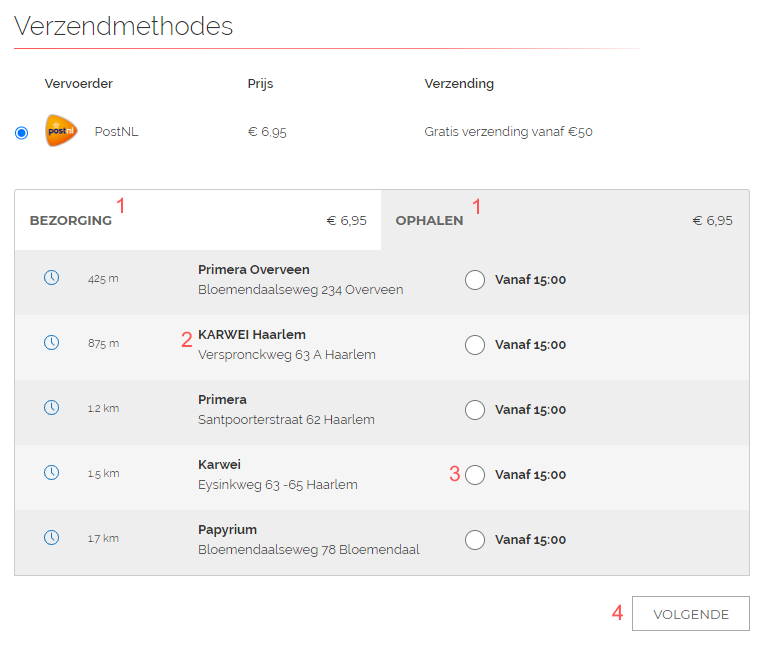Click clock icon for Karwei Eysinkweg
The image size is (764, 646).
tap(52, 473)
